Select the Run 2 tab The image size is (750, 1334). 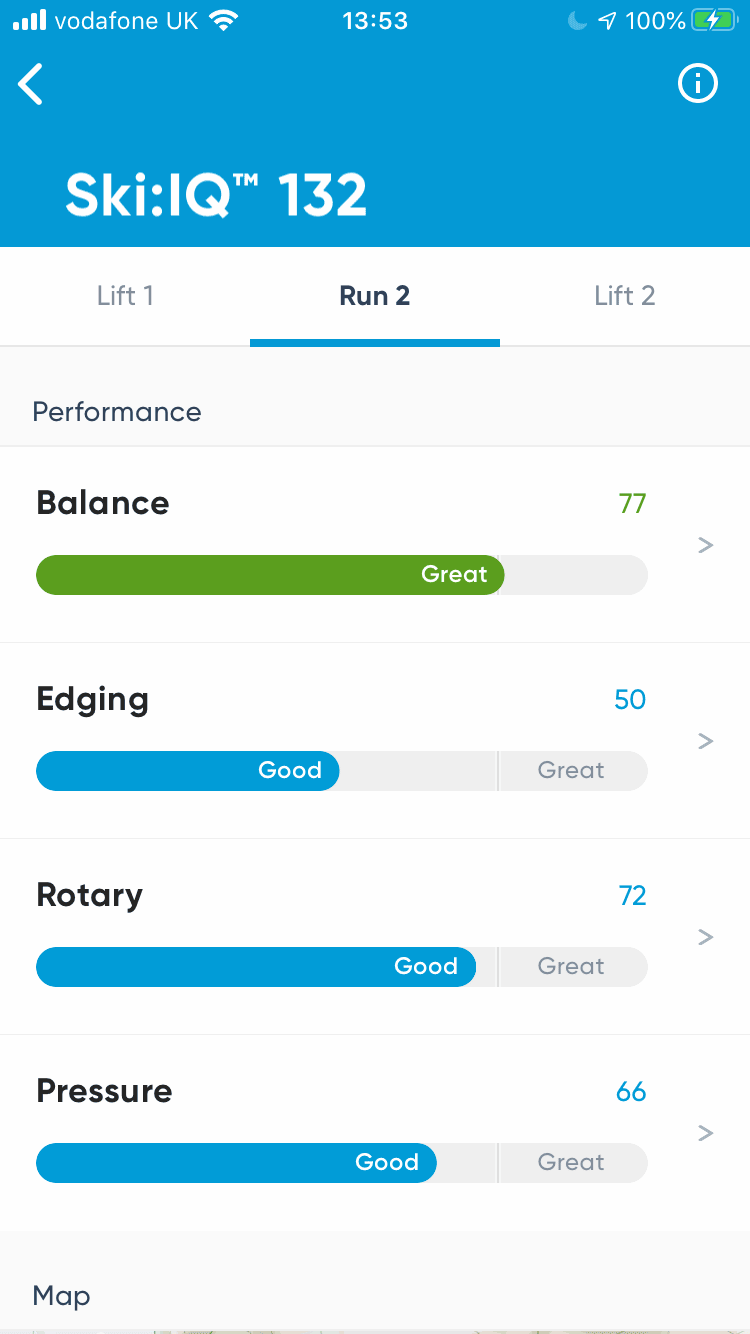[375, 296]
